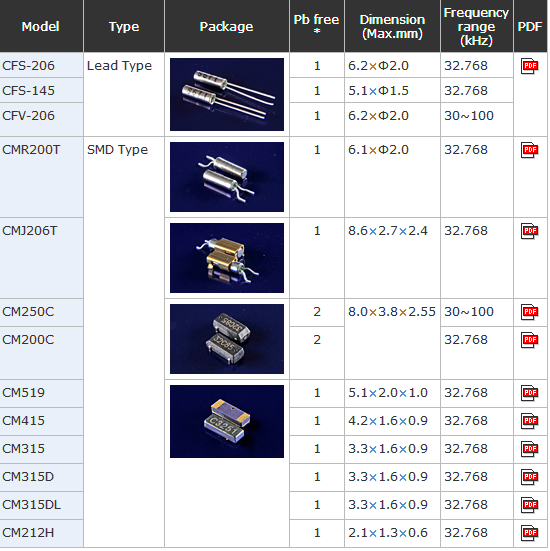Open the PDF icon for CM315DL

click(530, 505)
